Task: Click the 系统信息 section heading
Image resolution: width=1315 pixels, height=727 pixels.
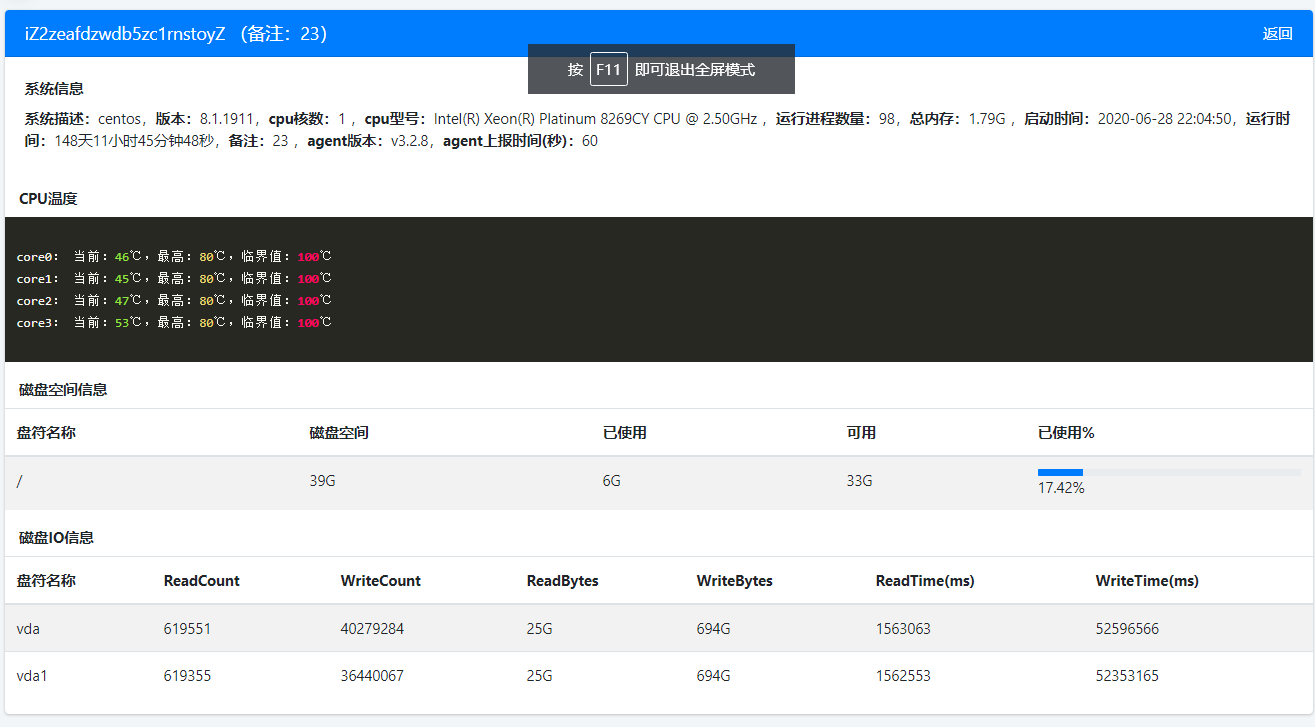Action: 54,89
